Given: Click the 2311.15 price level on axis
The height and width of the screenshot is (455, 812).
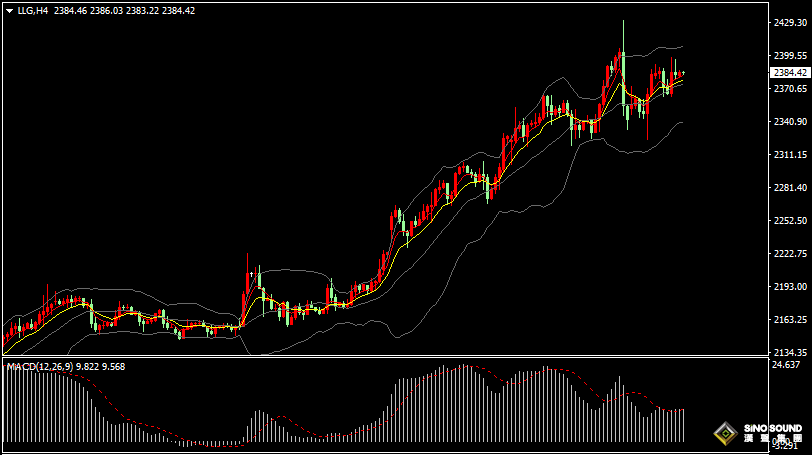Looking at the screenshot, I should (790, 155).
